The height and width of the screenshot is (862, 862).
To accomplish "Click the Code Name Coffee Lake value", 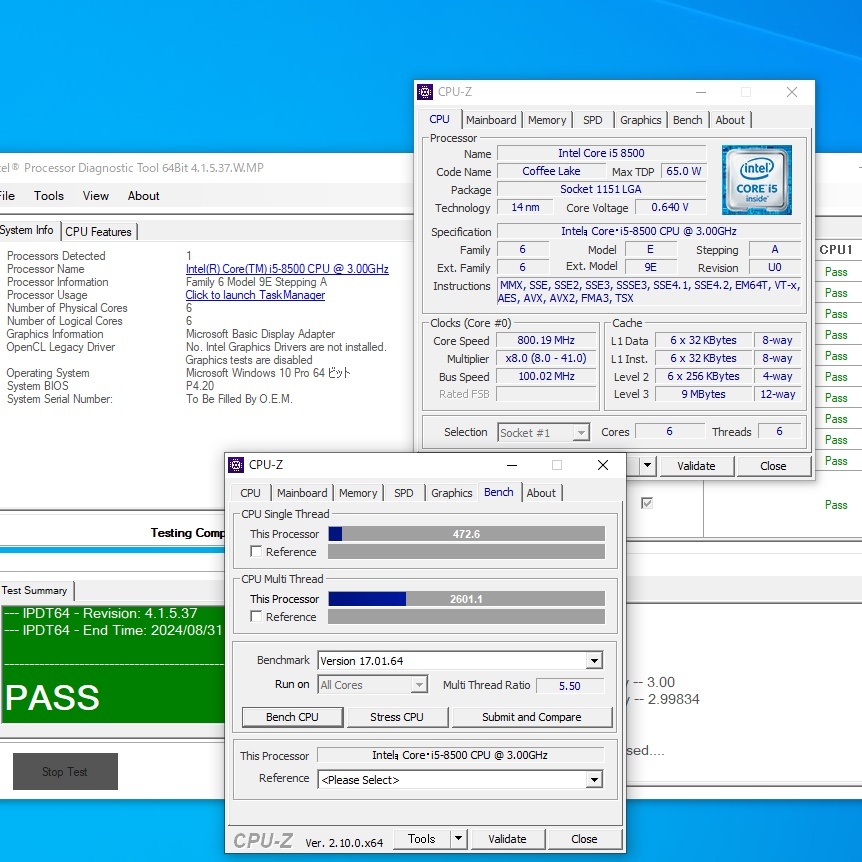I will point(551,171).
